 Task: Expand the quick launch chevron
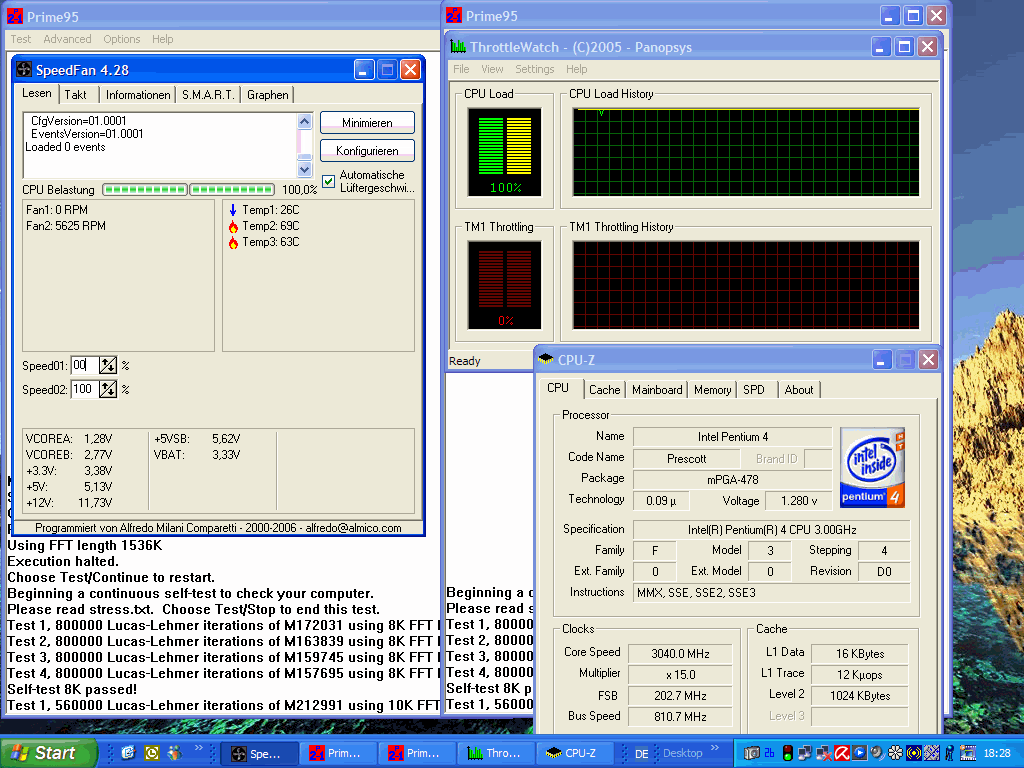(x=198, y=748)
